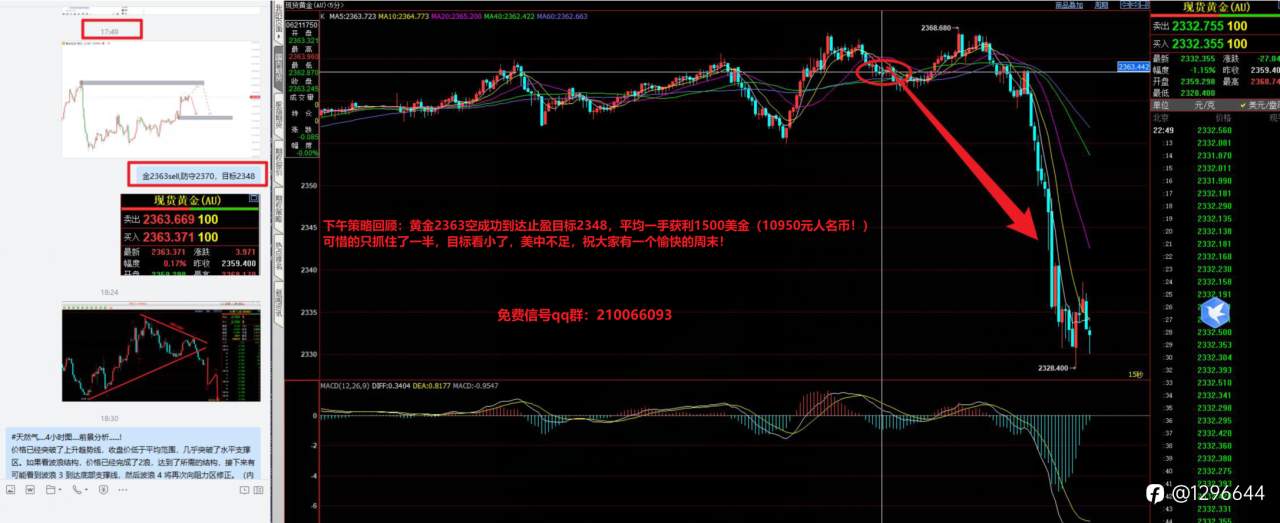Select the checked 美元/盎司 unit option
The image size is (1280, 523).
pyautogui.click(x=1260, y=105)
